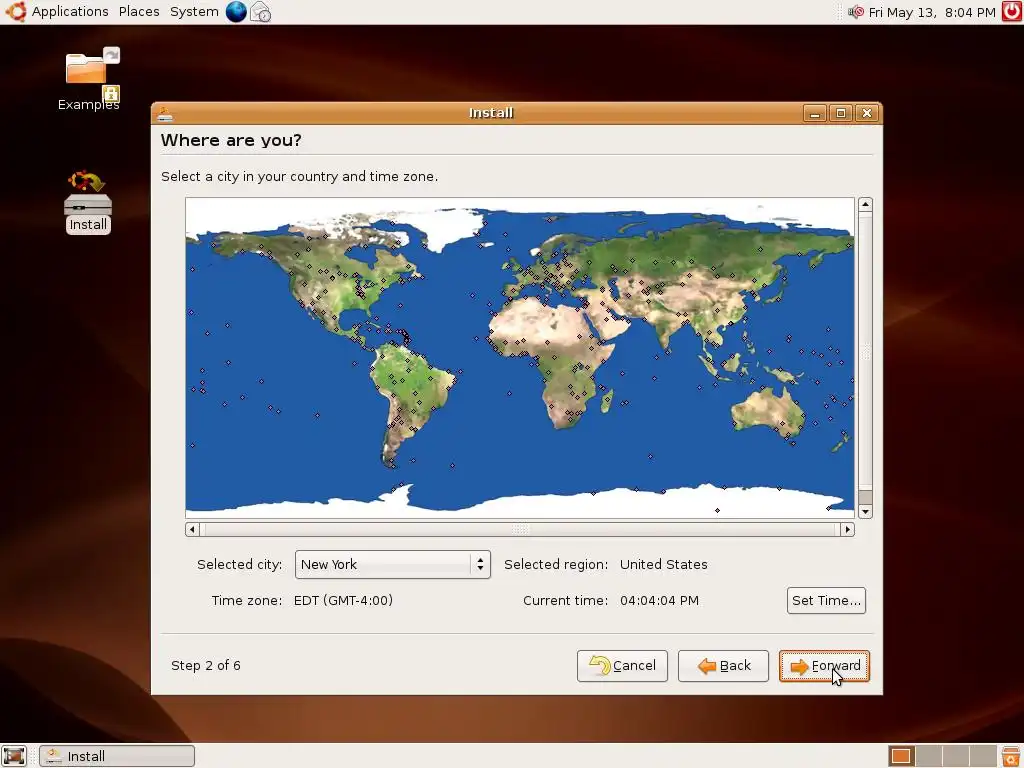
Task: Click the map scroll left arrow
Action: [x=192, y=529]
